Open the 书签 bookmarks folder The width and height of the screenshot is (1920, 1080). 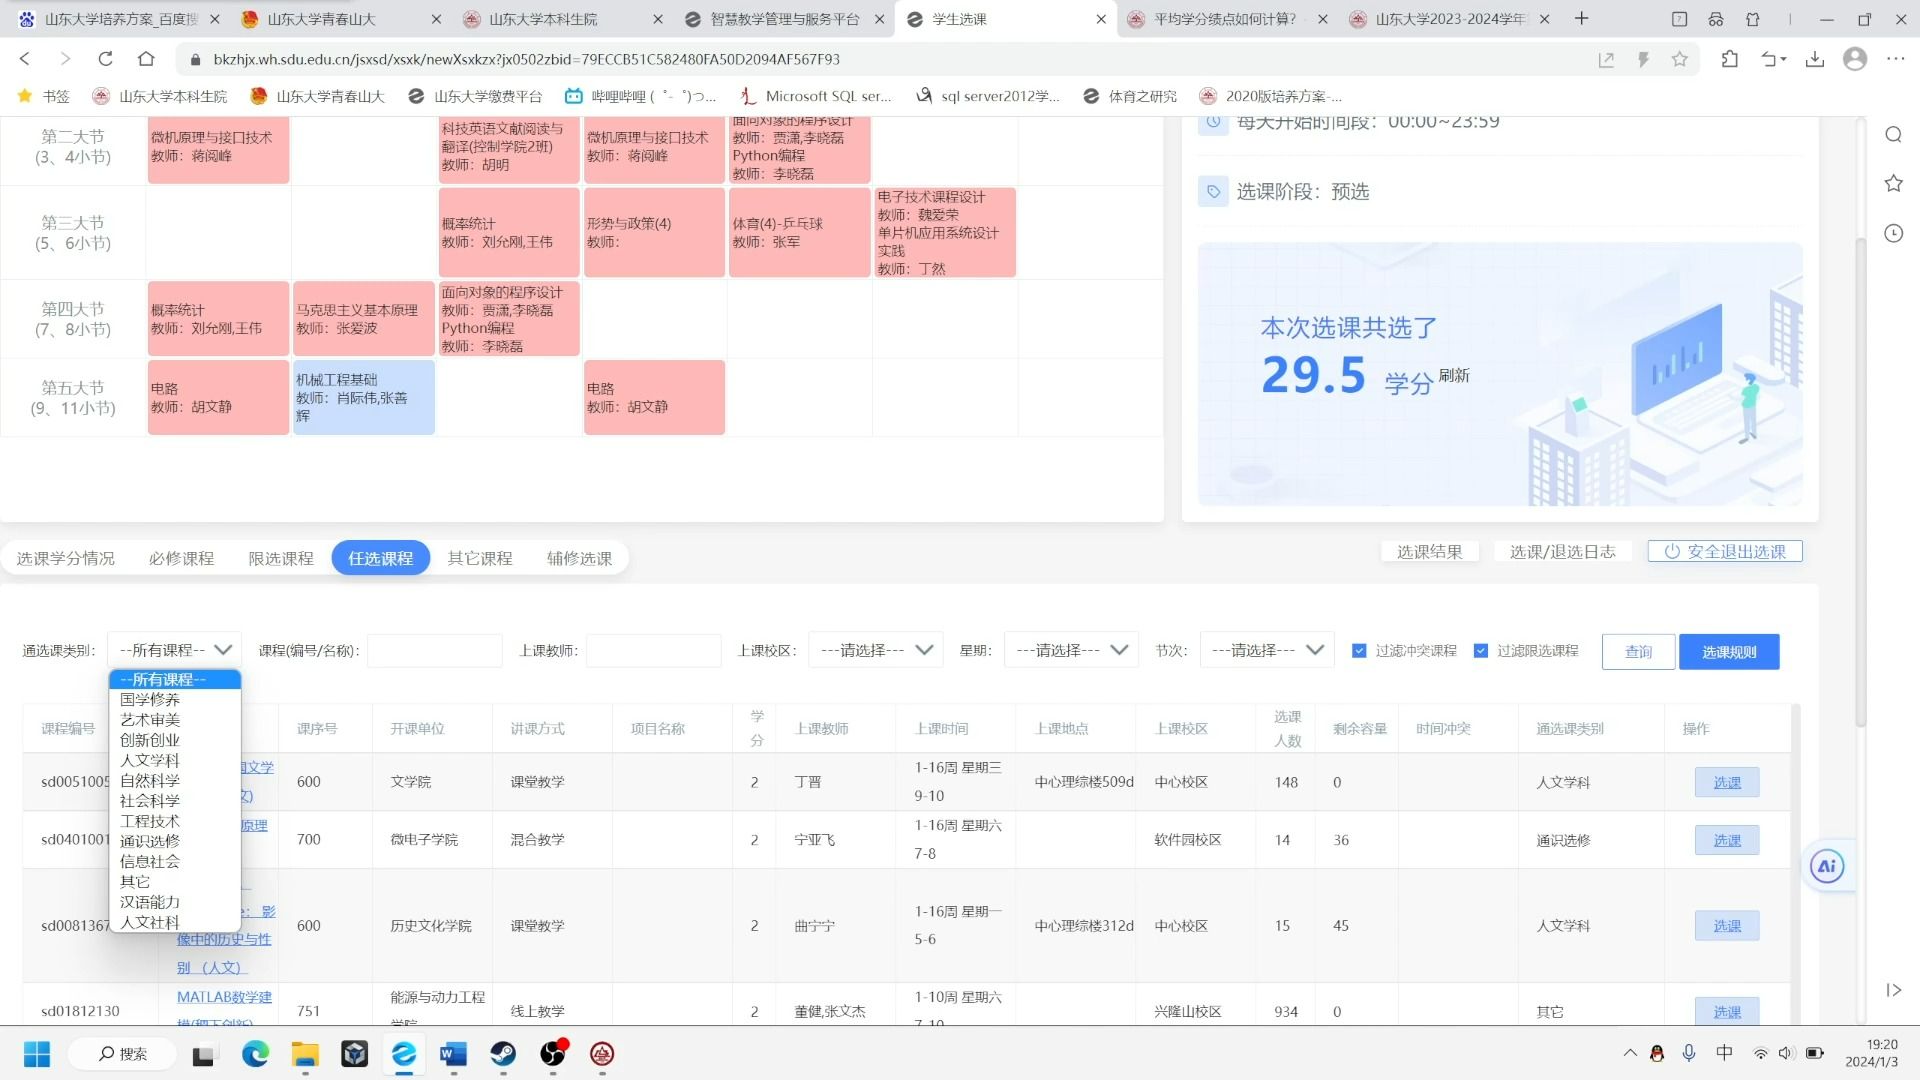(x=44, y=96)
